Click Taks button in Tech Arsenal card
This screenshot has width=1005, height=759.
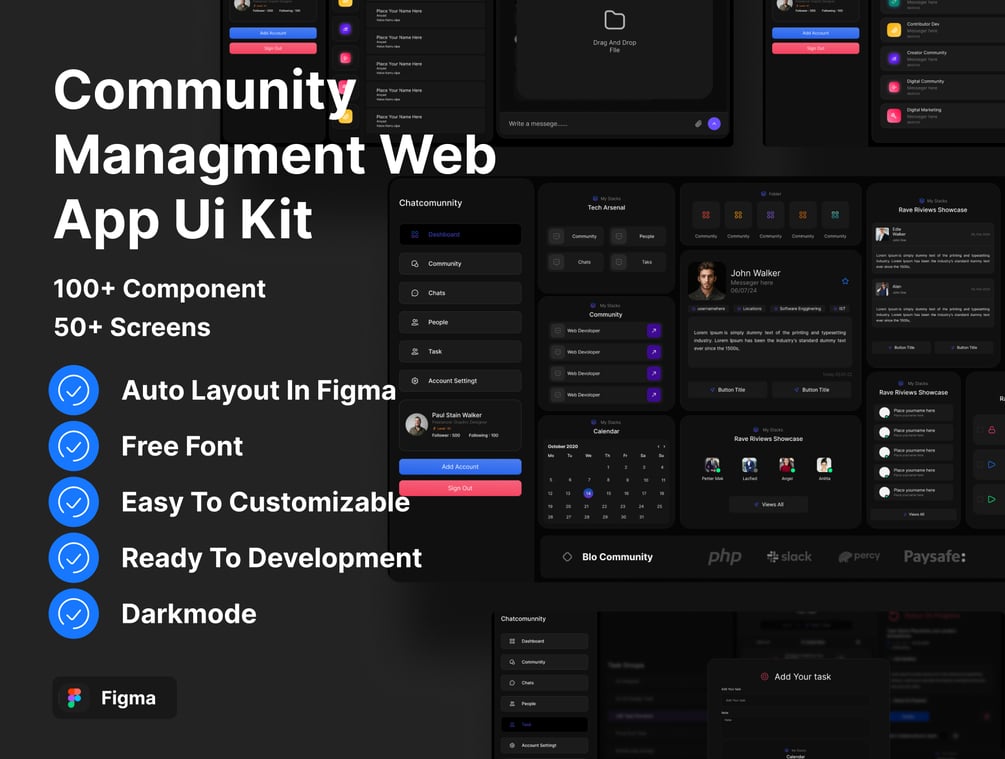click(x=637, y=262)
